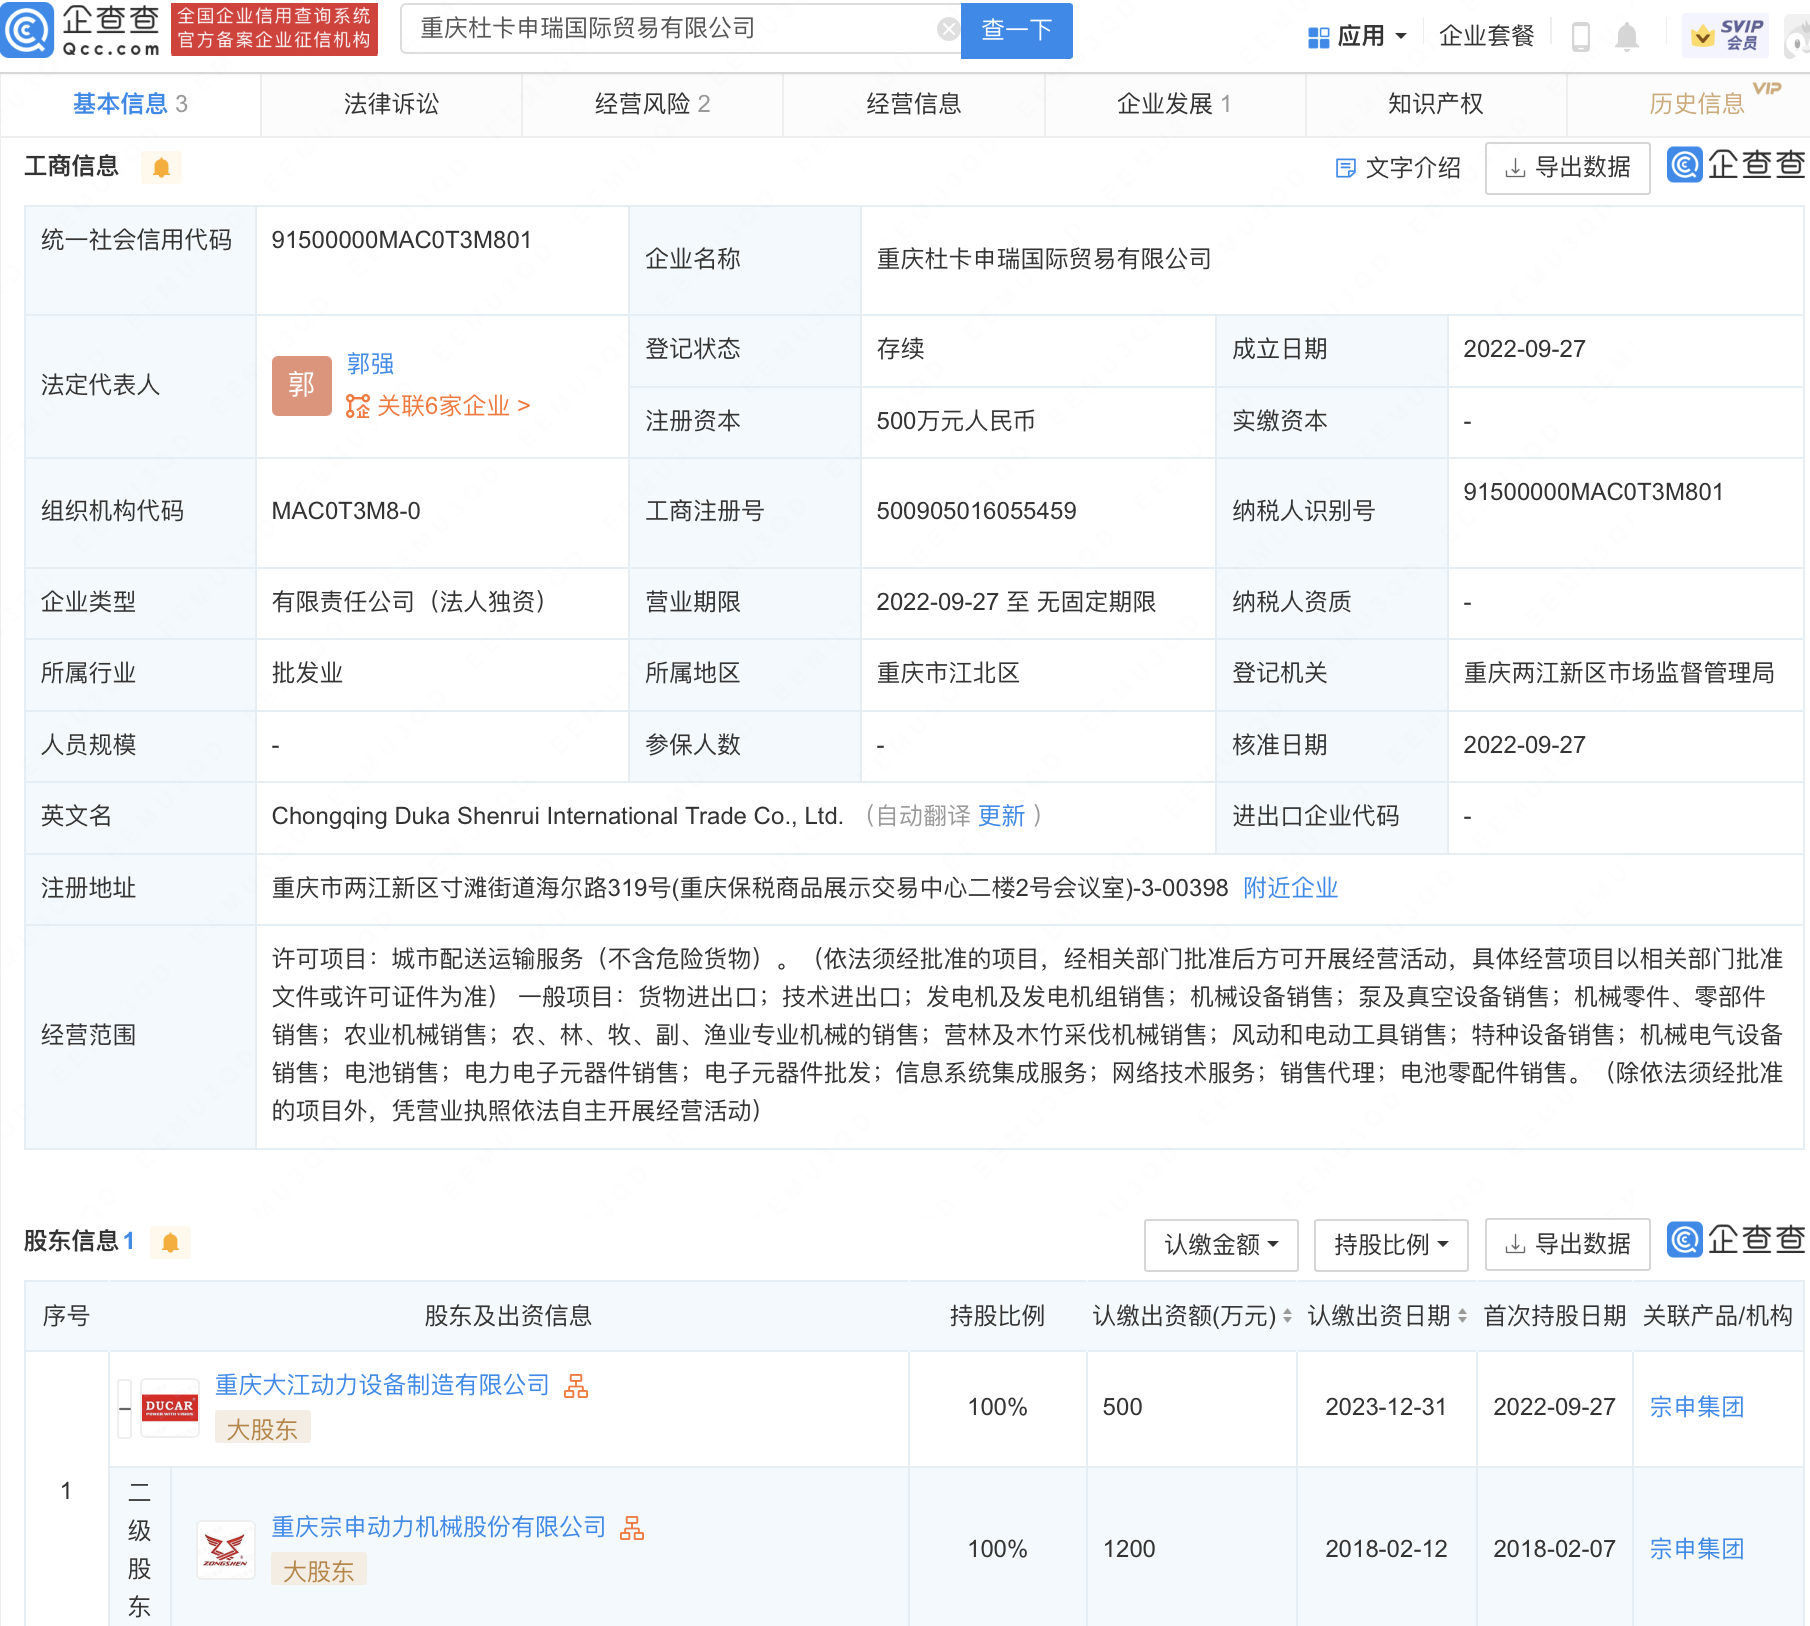Open notifications bell in header

click(x=1627, y=37)
